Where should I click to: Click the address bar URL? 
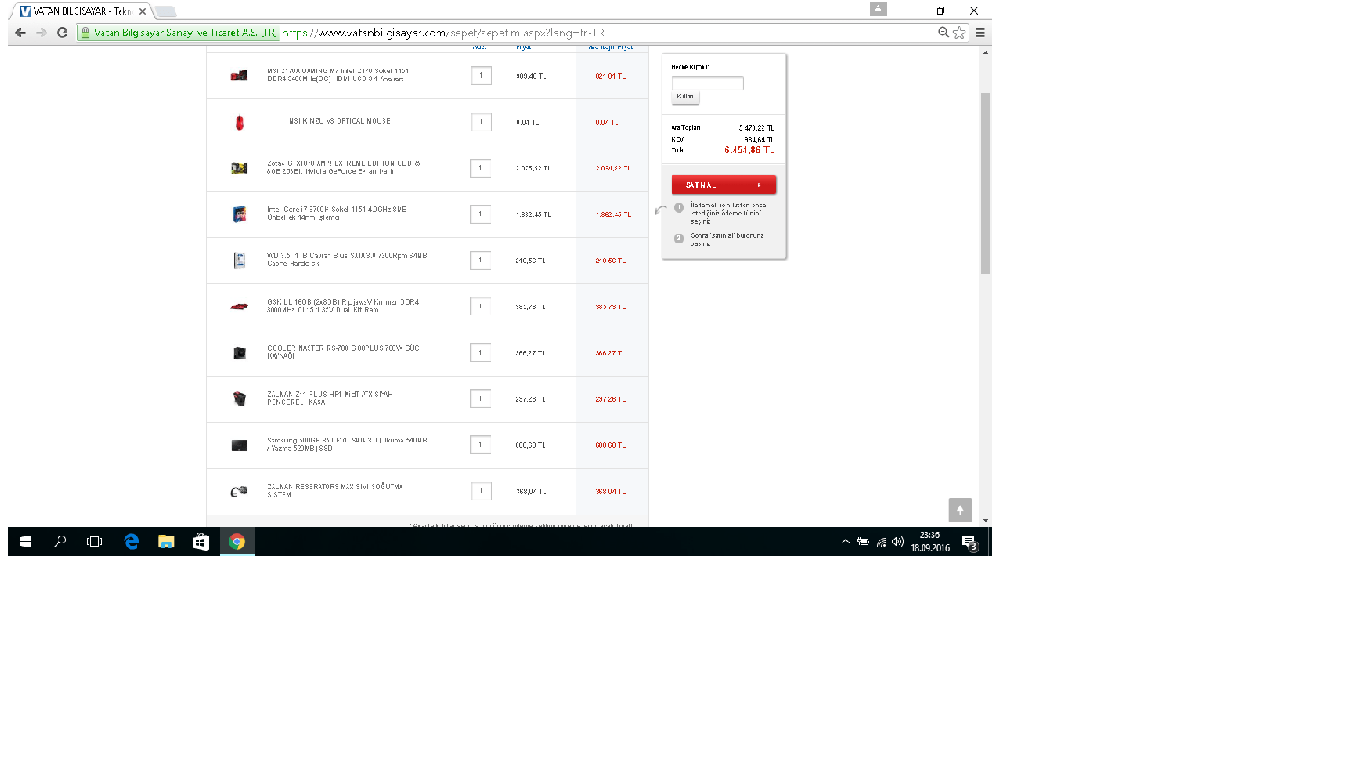[x=442, y=32]
